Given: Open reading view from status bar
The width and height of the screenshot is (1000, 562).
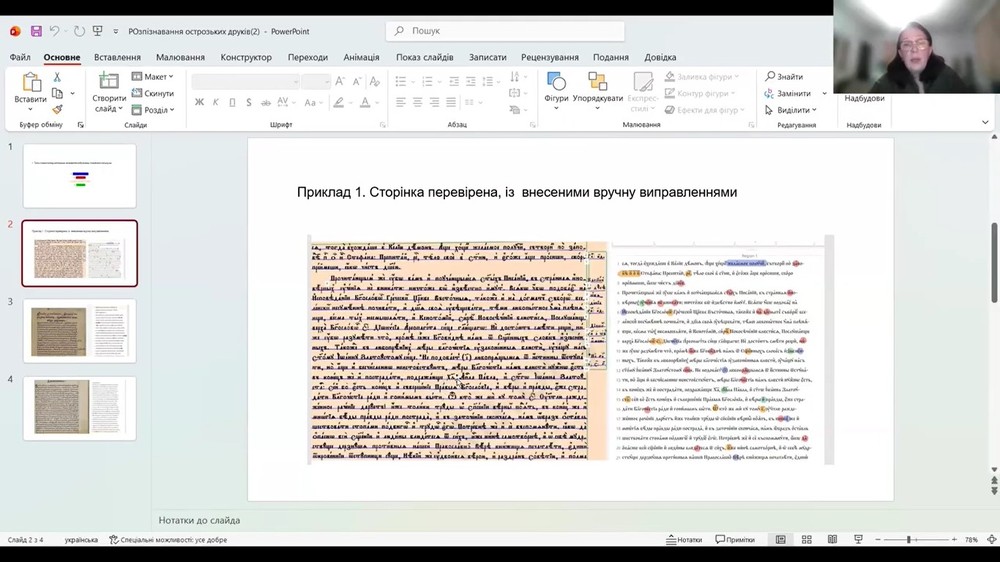Looking at the screenshot, I should coord(832,540).
